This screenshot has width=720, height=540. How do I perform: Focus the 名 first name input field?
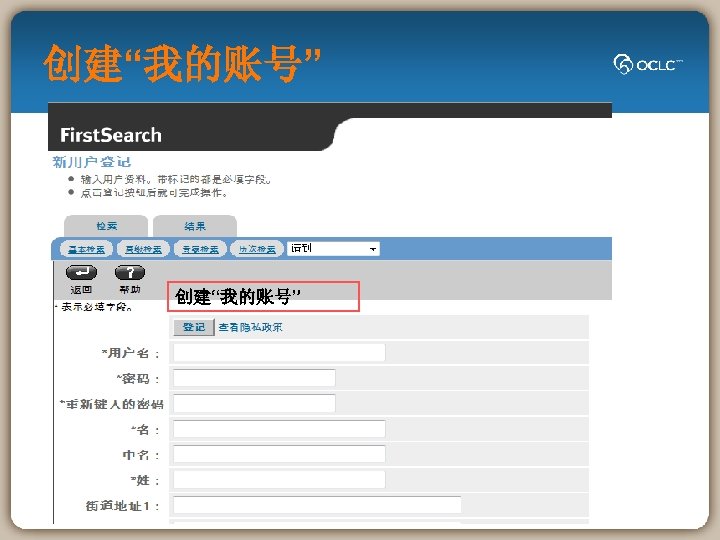point(279,429)
